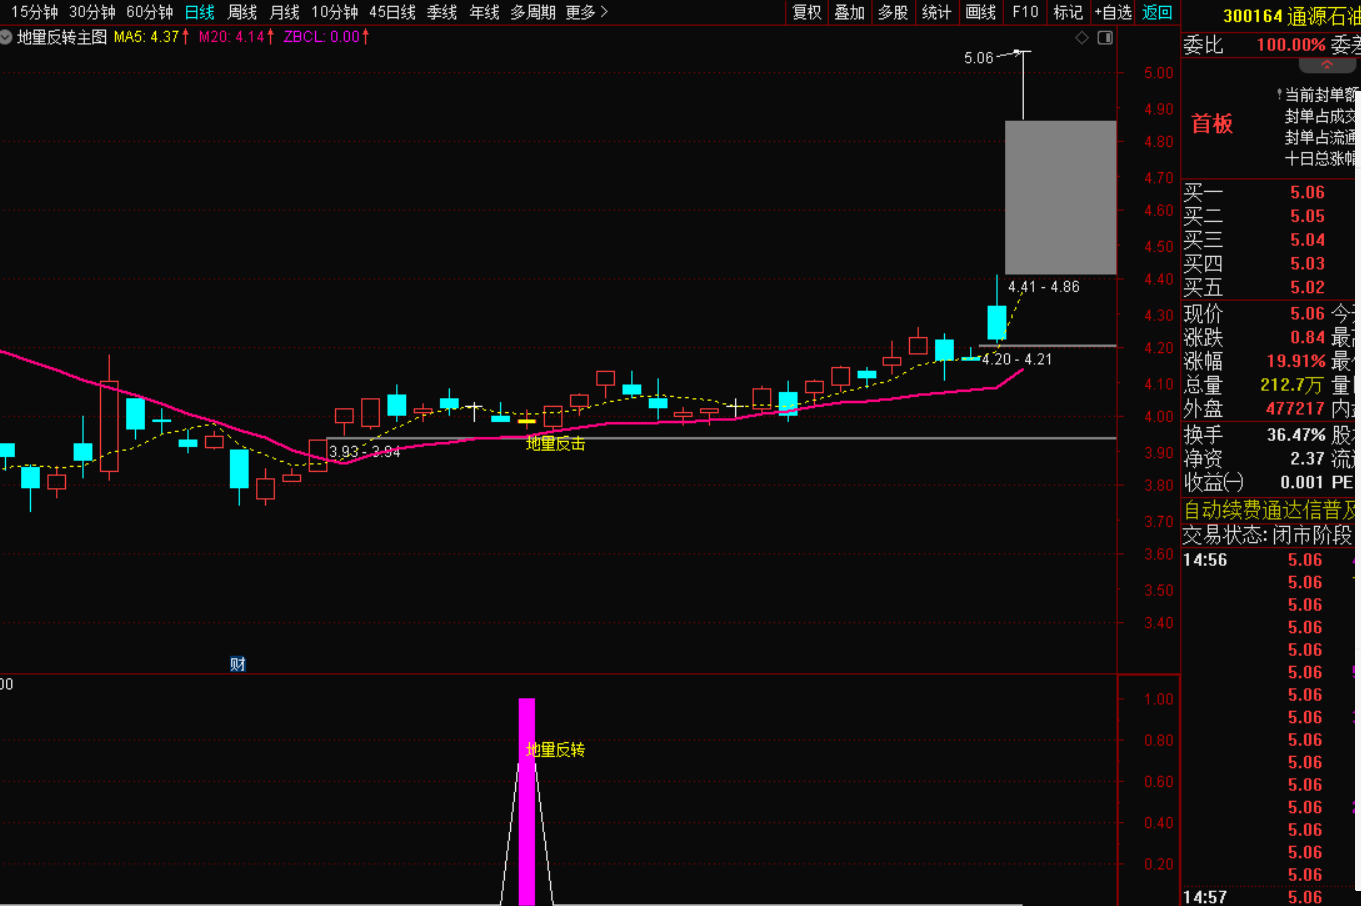Toggle 多股 multi-stock view
The height and width of the screenshot is (906, 1361).
(893, 12)
